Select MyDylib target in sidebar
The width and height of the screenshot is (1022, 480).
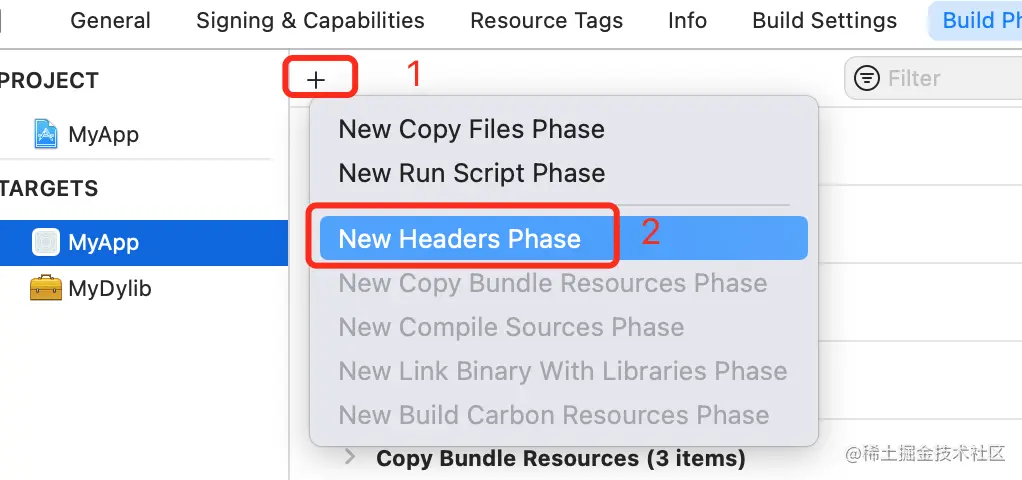coord(109,289)
